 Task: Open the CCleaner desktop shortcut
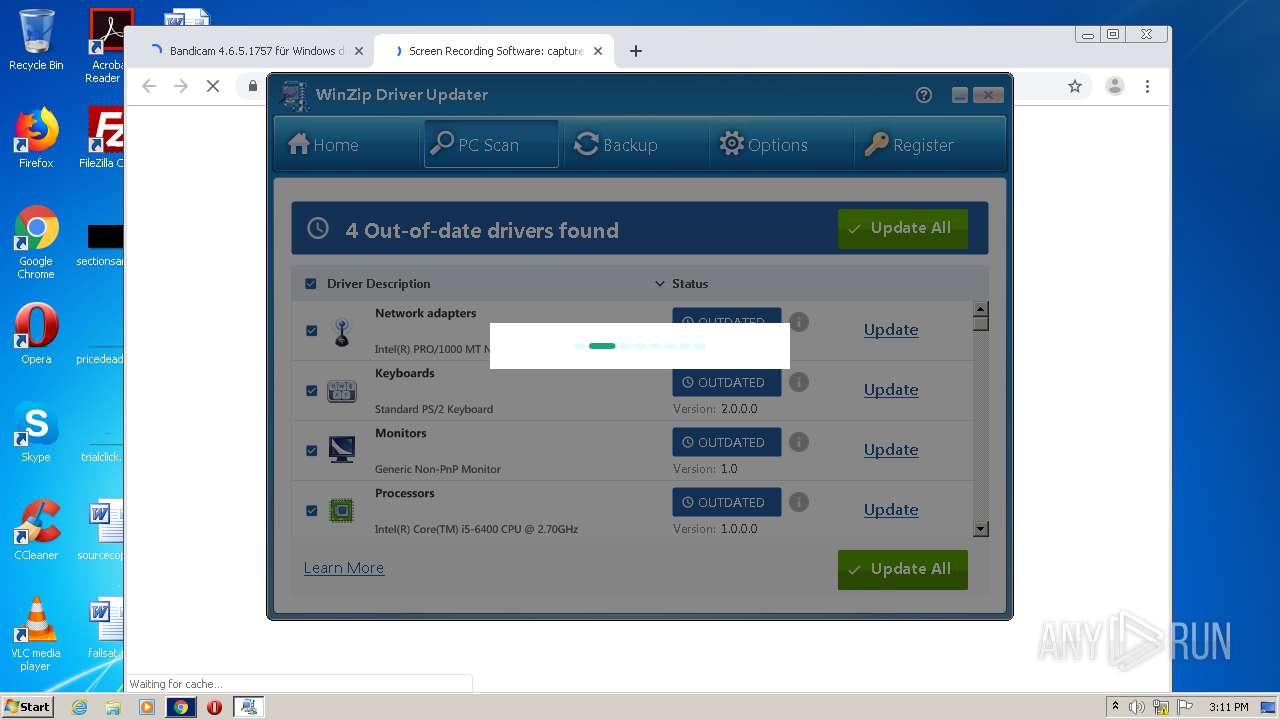[x=36, y=530]
